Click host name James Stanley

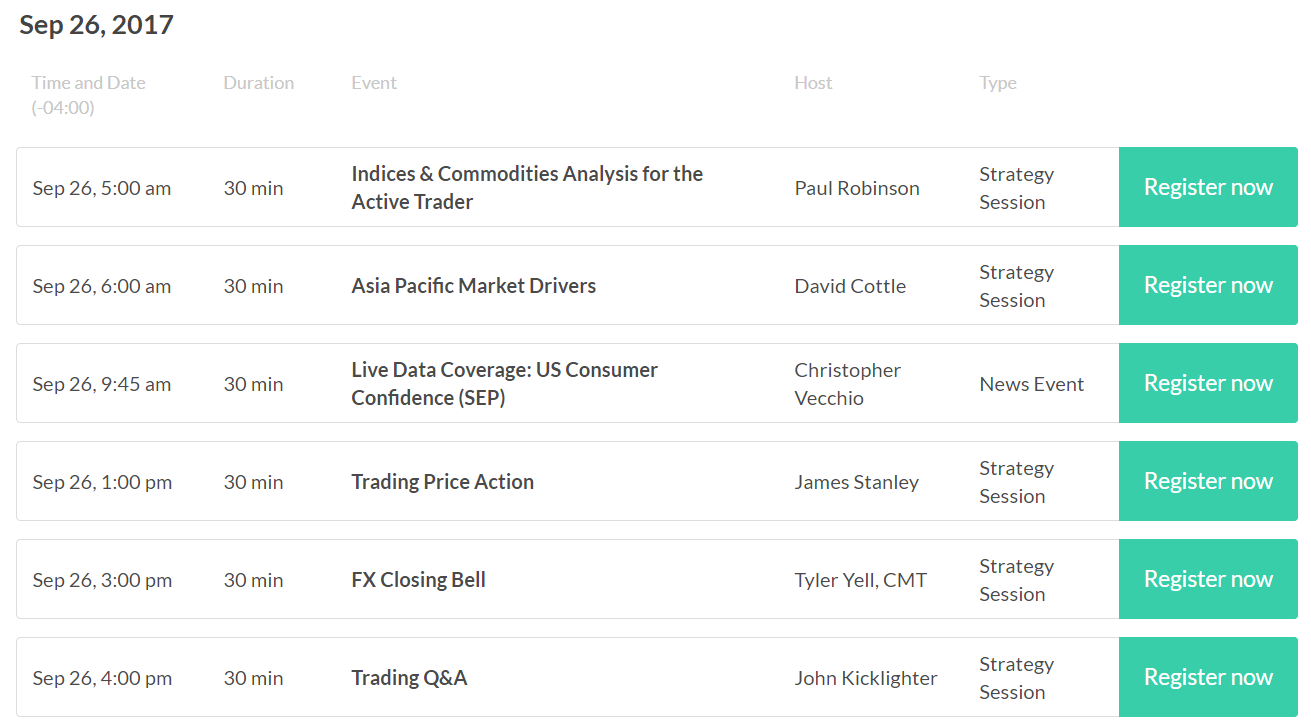pyautogui.click(x=856, y=482)
